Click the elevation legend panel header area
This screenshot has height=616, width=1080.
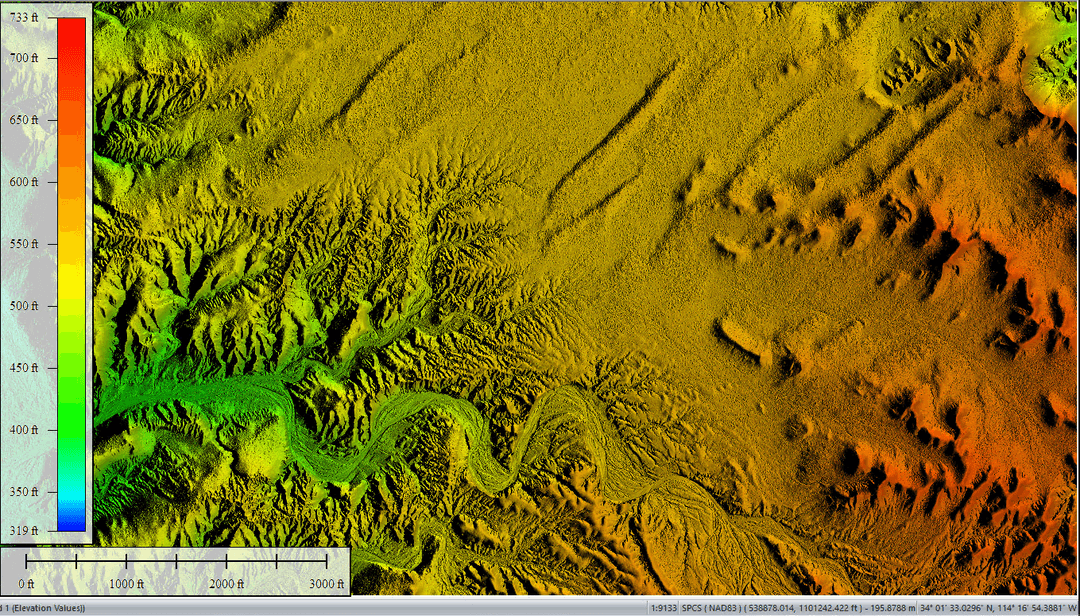(x=45, y=10)
